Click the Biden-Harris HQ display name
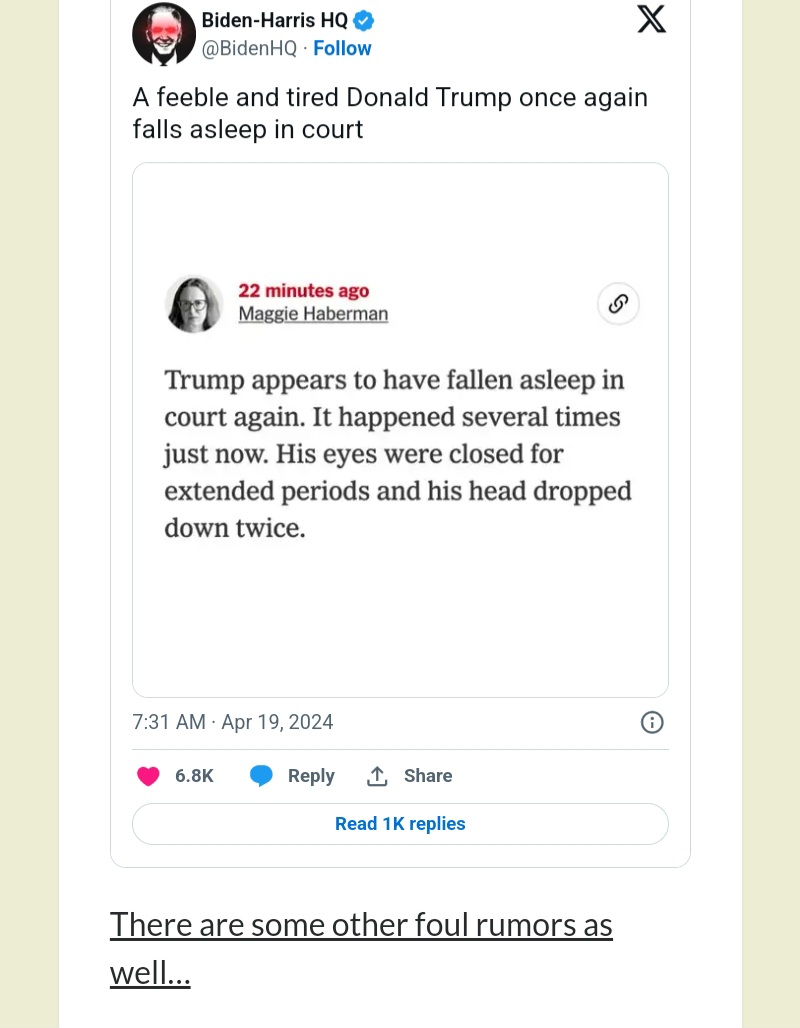This screenshot has height=1028, width=800. pos(274,20)
